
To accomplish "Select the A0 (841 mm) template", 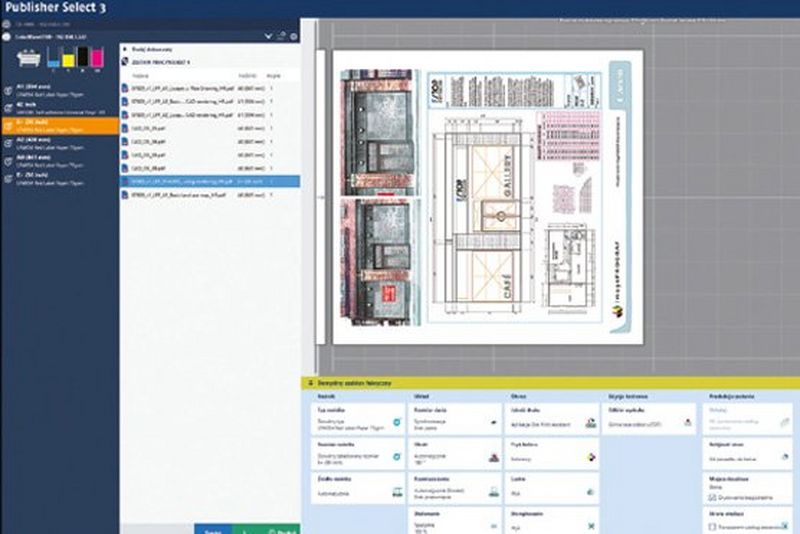I will tap(60, 161).
